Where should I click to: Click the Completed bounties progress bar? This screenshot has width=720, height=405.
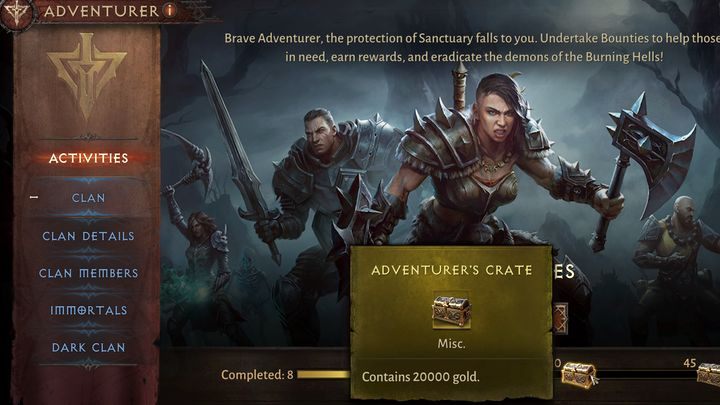pos(324,375)
